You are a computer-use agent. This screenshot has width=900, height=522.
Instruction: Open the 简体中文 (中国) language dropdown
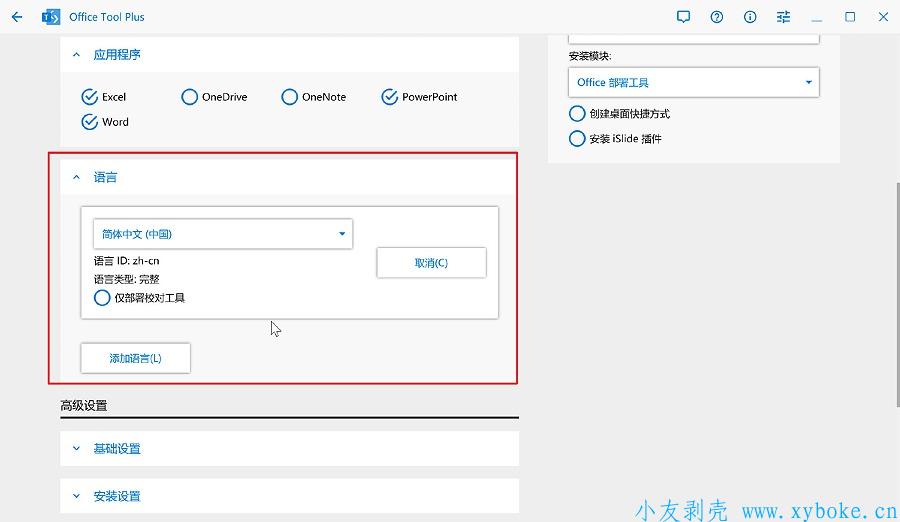[x=222, y=234]
